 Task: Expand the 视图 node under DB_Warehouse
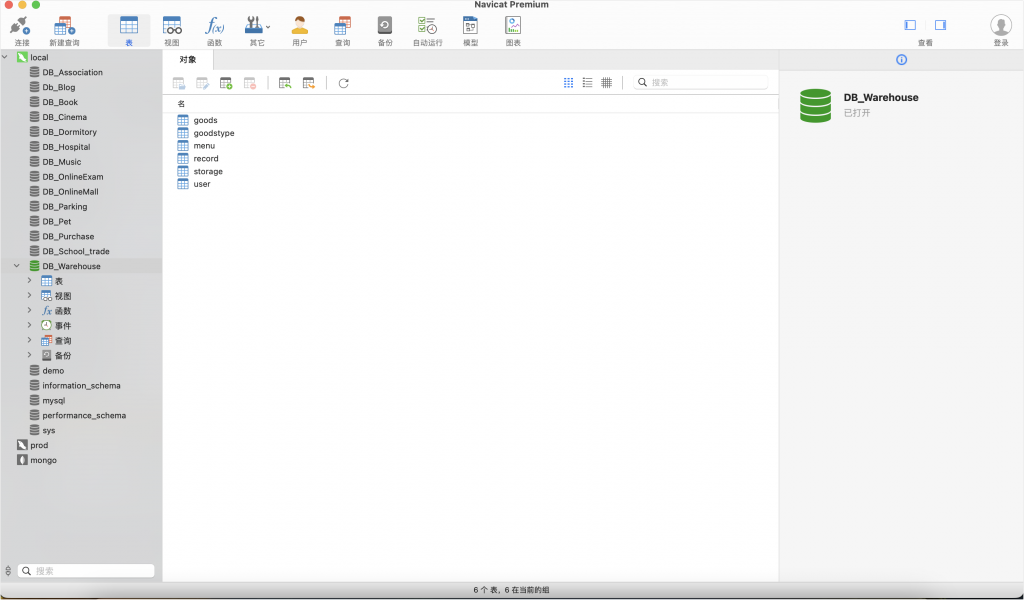point(29,296)
